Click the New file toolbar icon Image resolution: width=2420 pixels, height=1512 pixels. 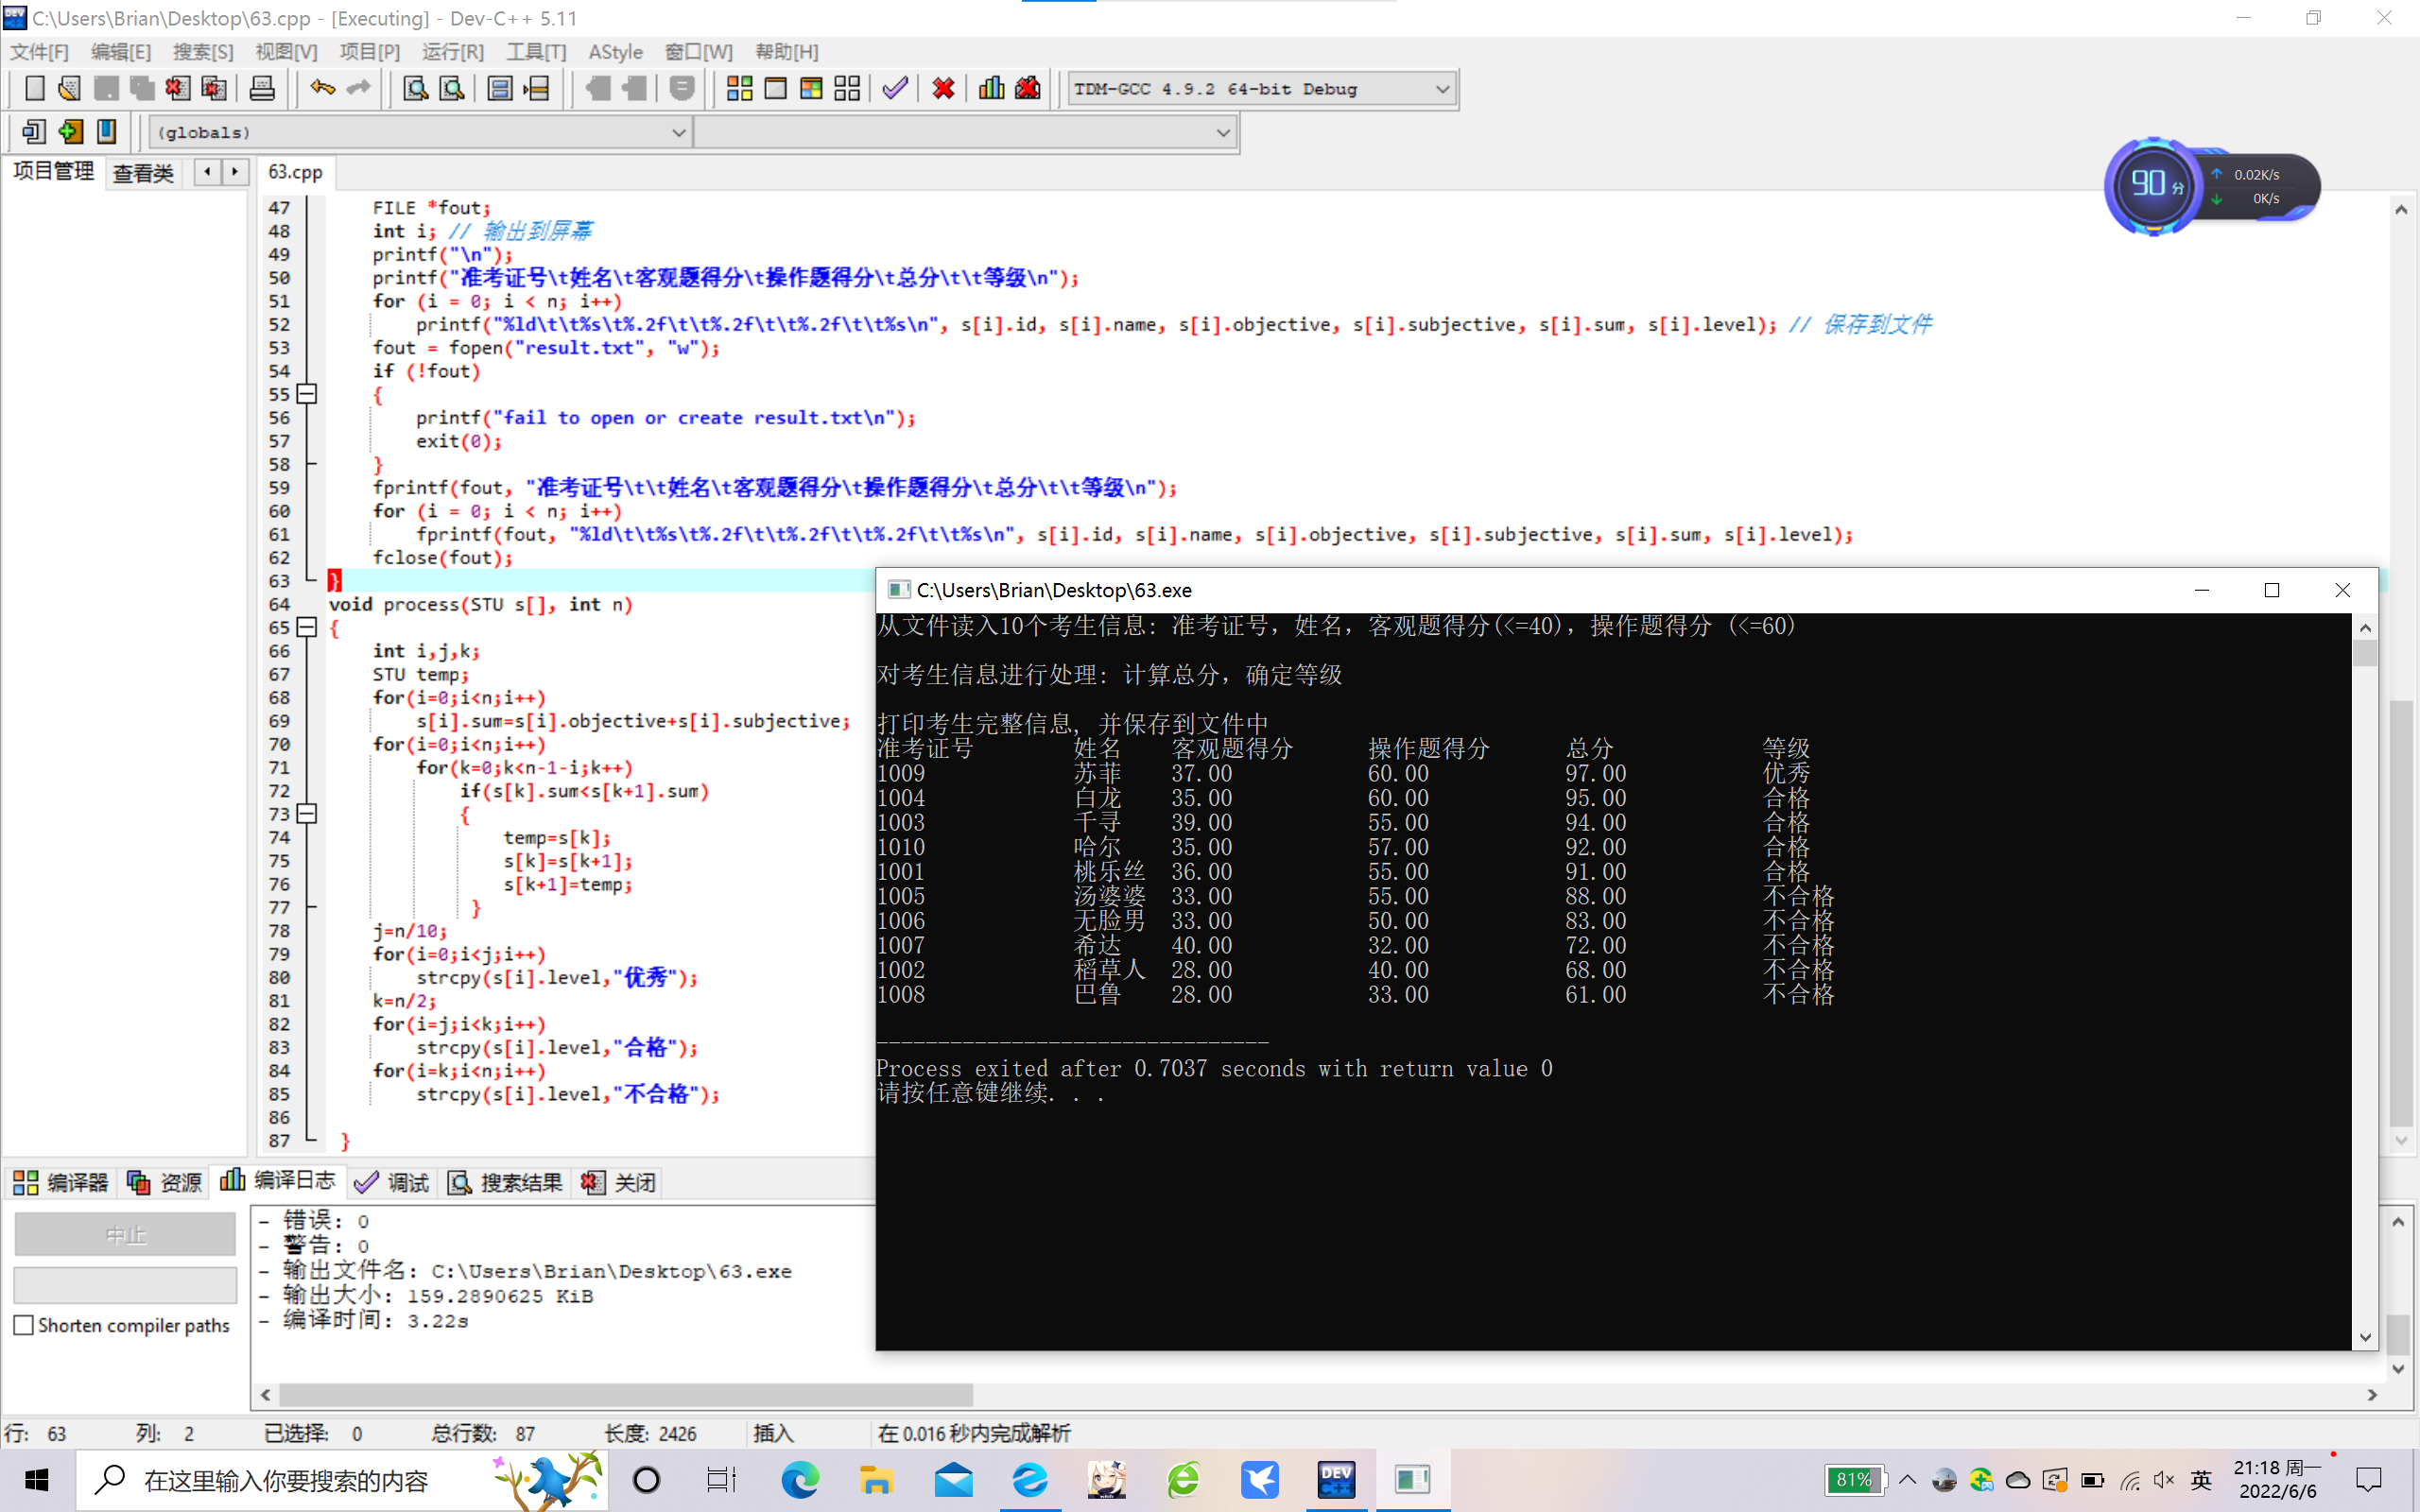pyautogui.click(x=34, y=89)
